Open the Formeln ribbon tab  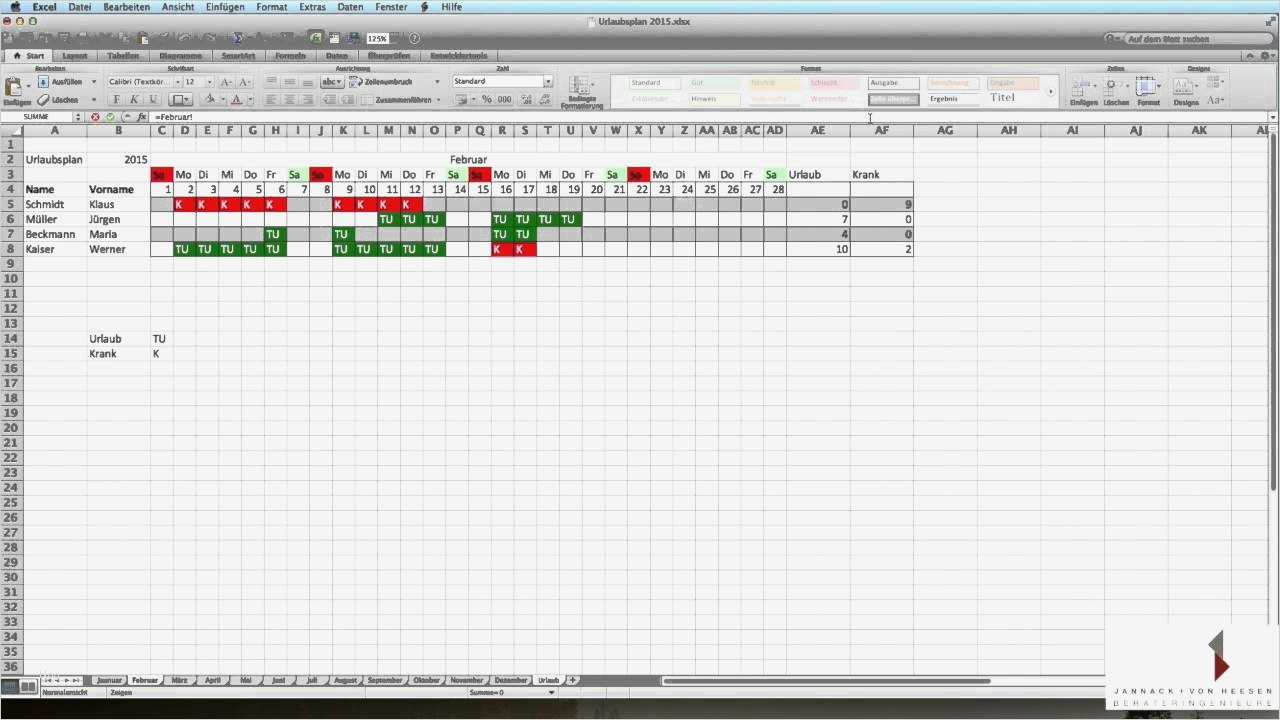click(x=290, y=56)
